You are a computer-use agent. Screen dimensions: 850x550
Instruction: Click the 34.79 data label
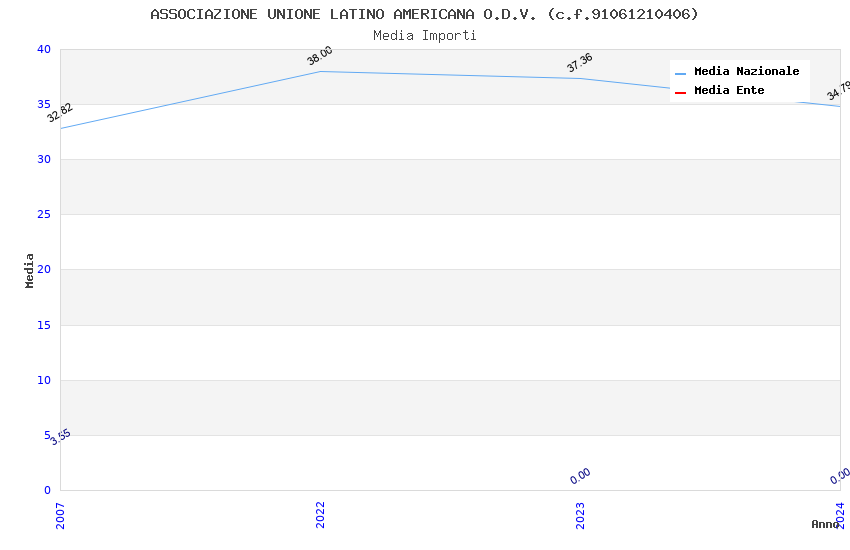pos(839,90)
